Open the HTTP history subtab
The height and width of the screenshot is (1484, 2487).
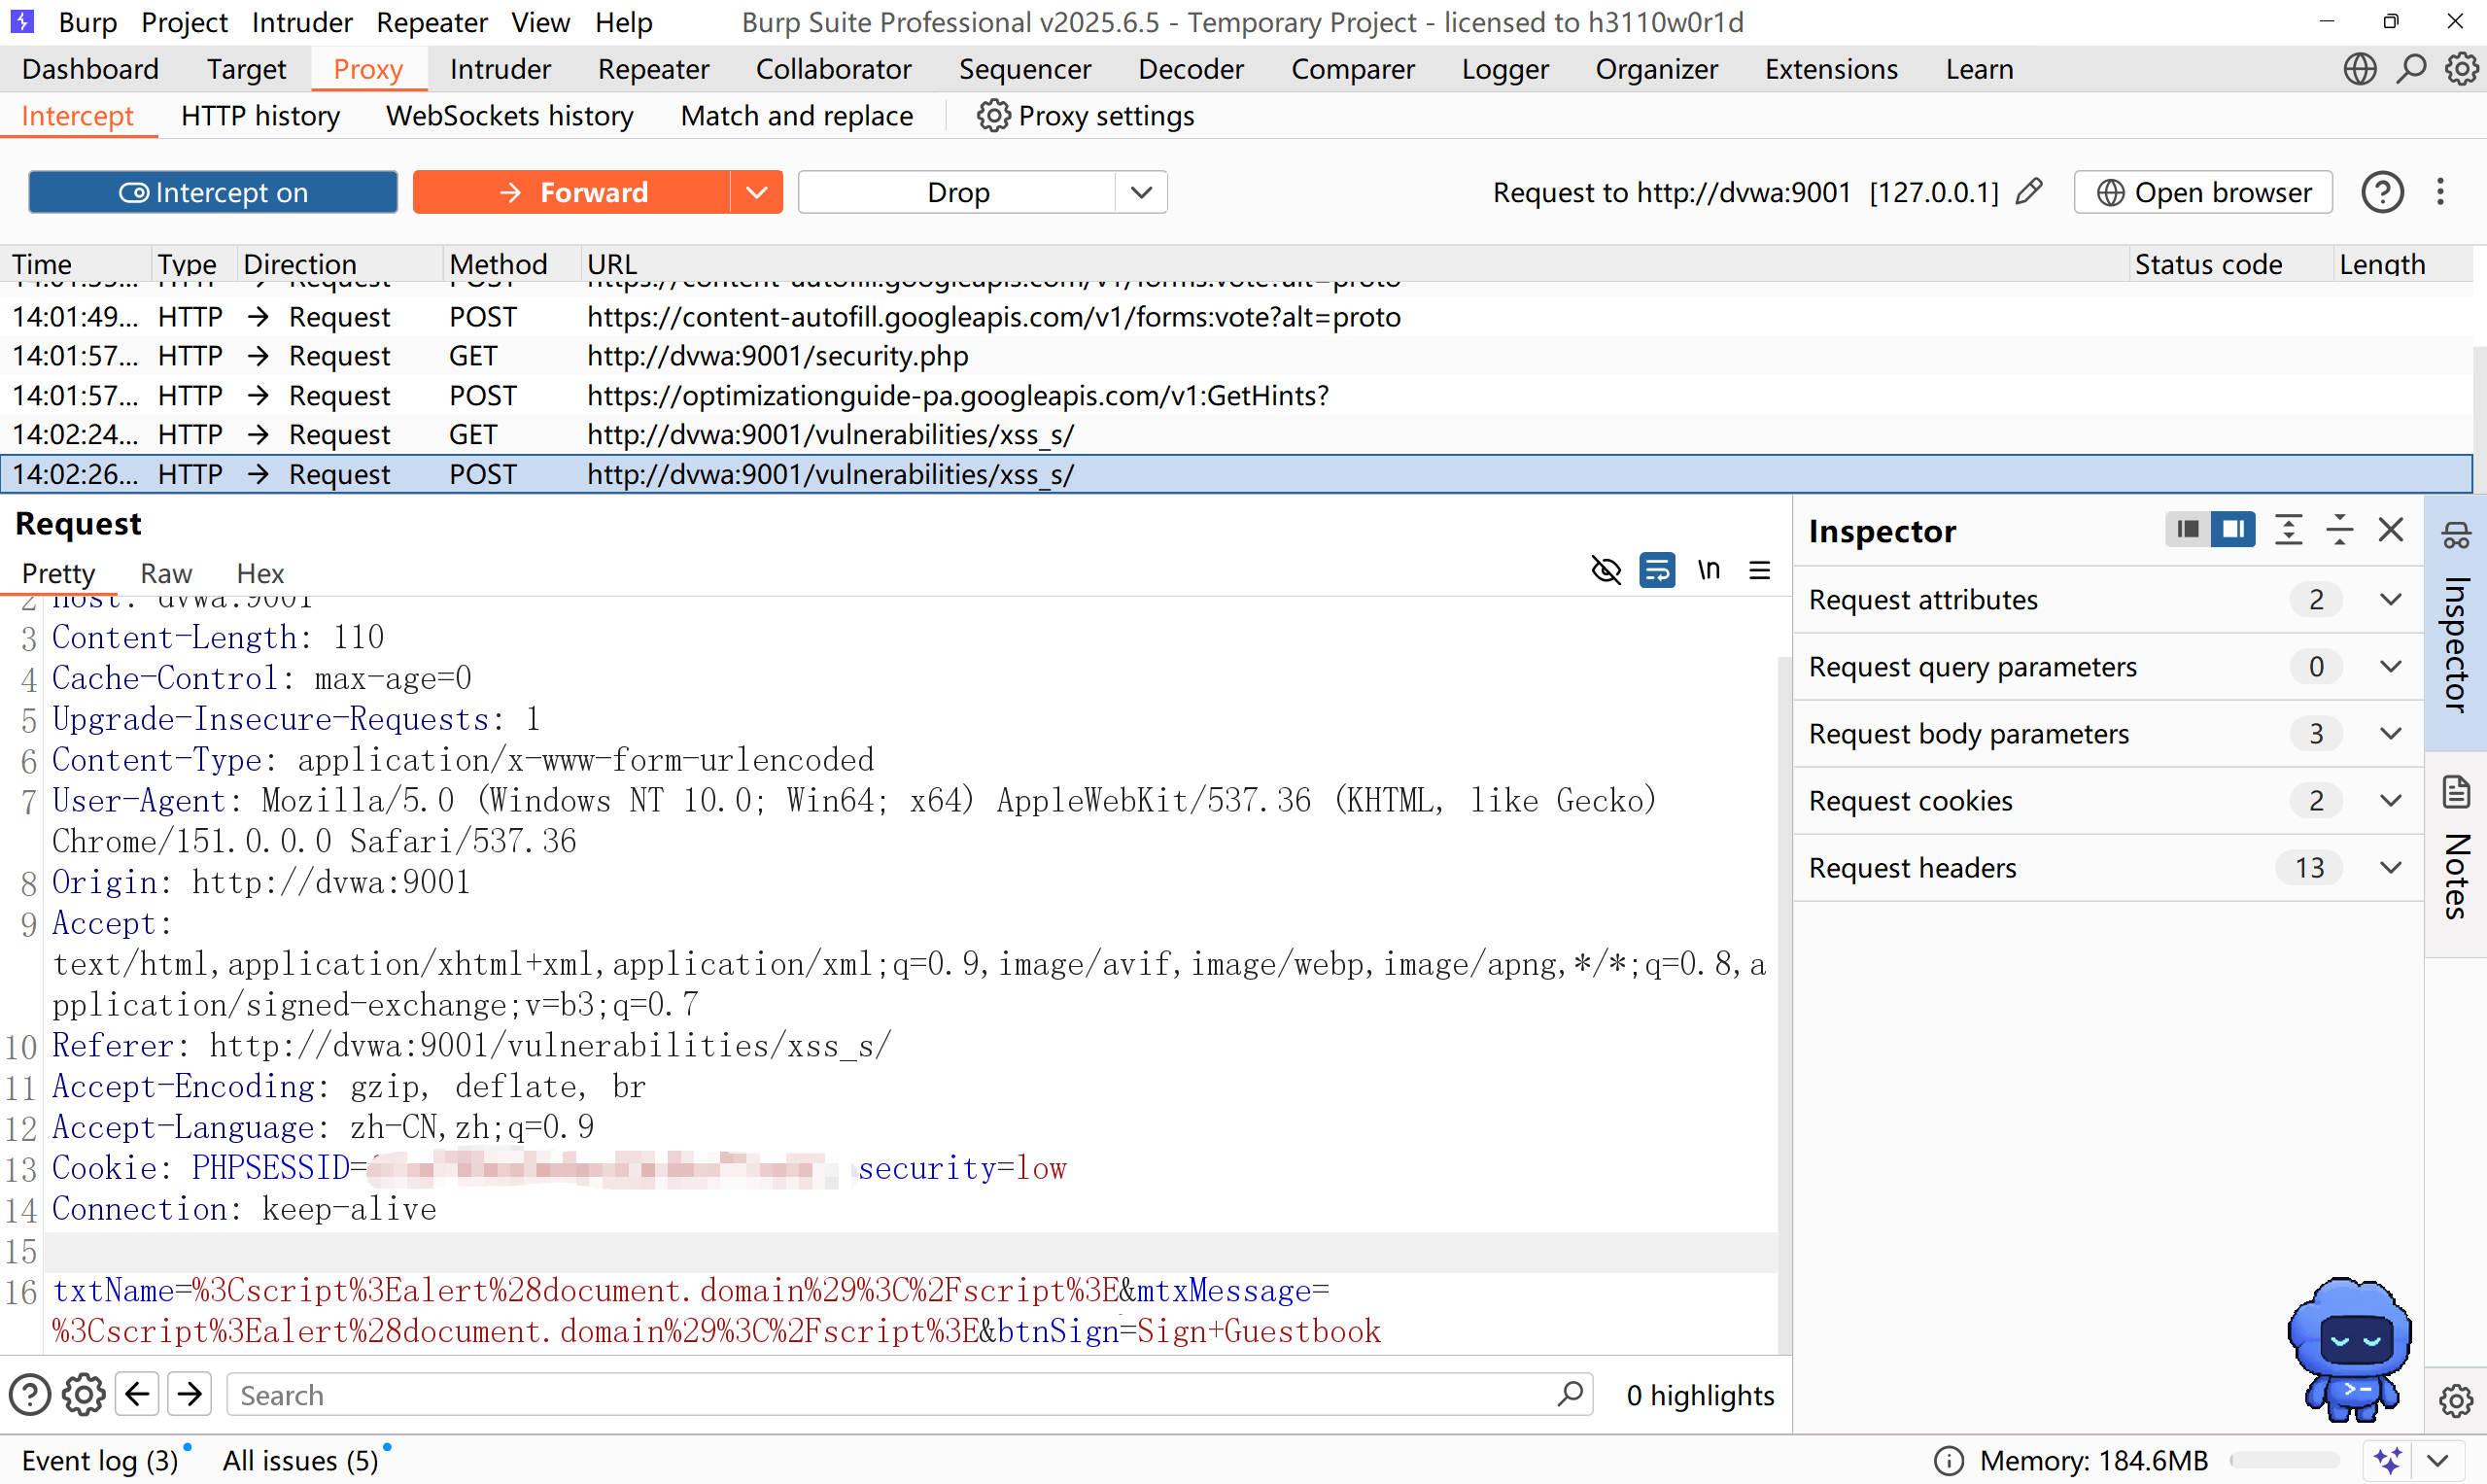[x=260, y=116]
